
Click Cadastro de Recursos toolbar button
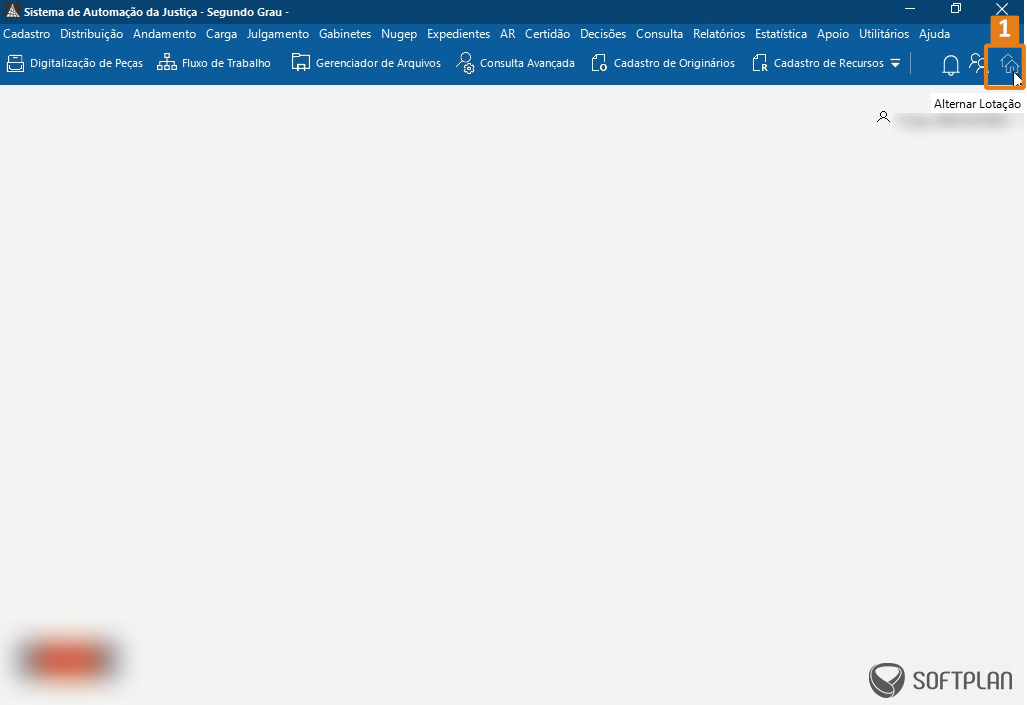[818, 63]
